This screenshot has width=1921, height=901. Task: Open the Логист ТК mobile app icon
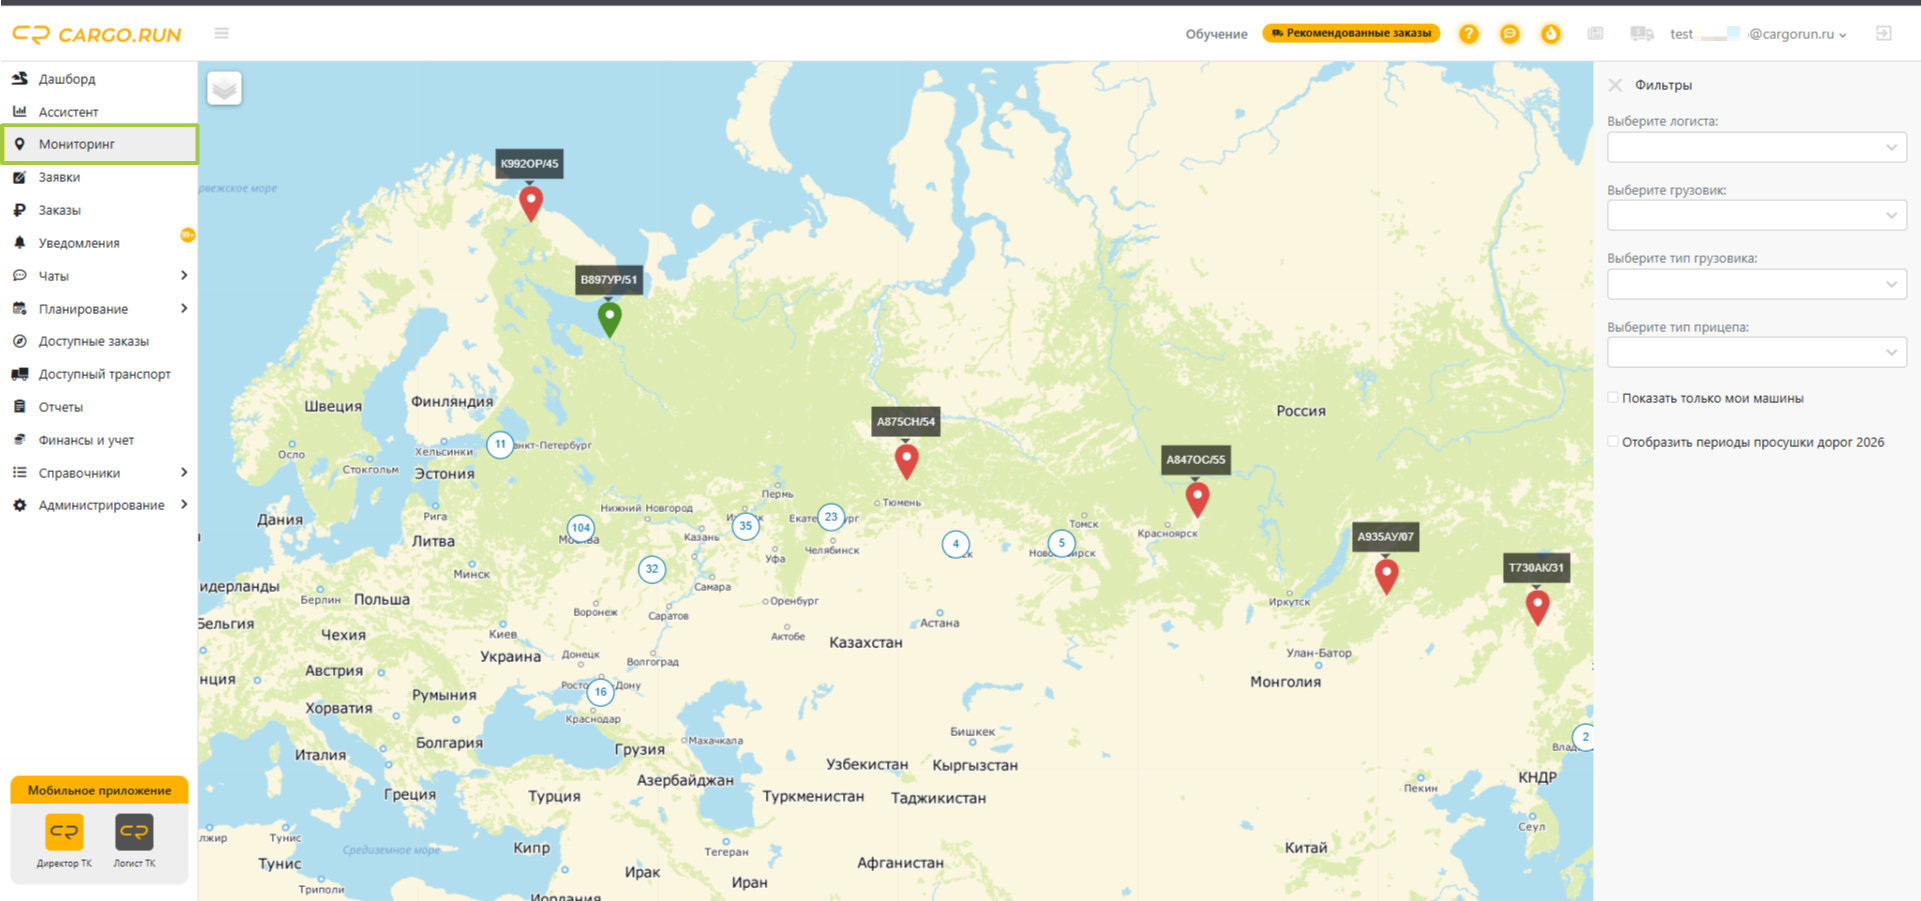coord(134,832)
